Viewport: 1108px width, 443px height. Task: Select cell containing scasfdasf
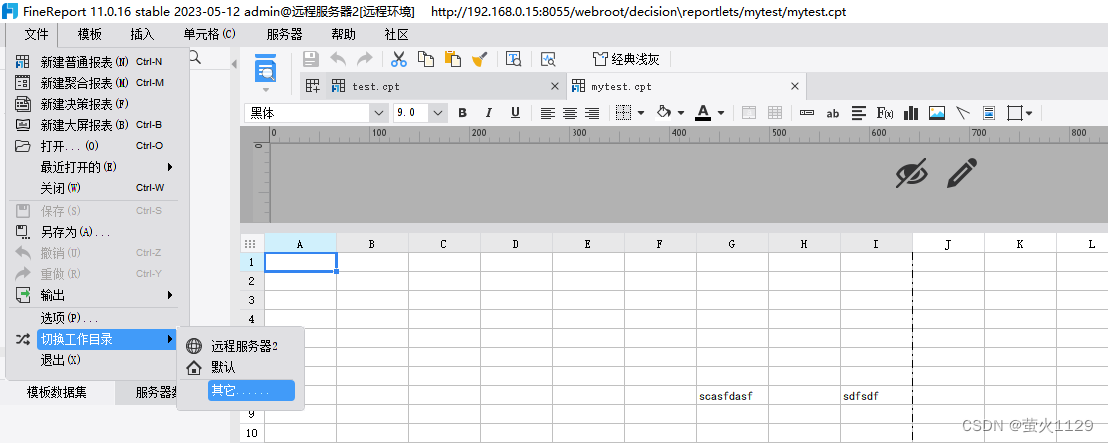(732, 396)
